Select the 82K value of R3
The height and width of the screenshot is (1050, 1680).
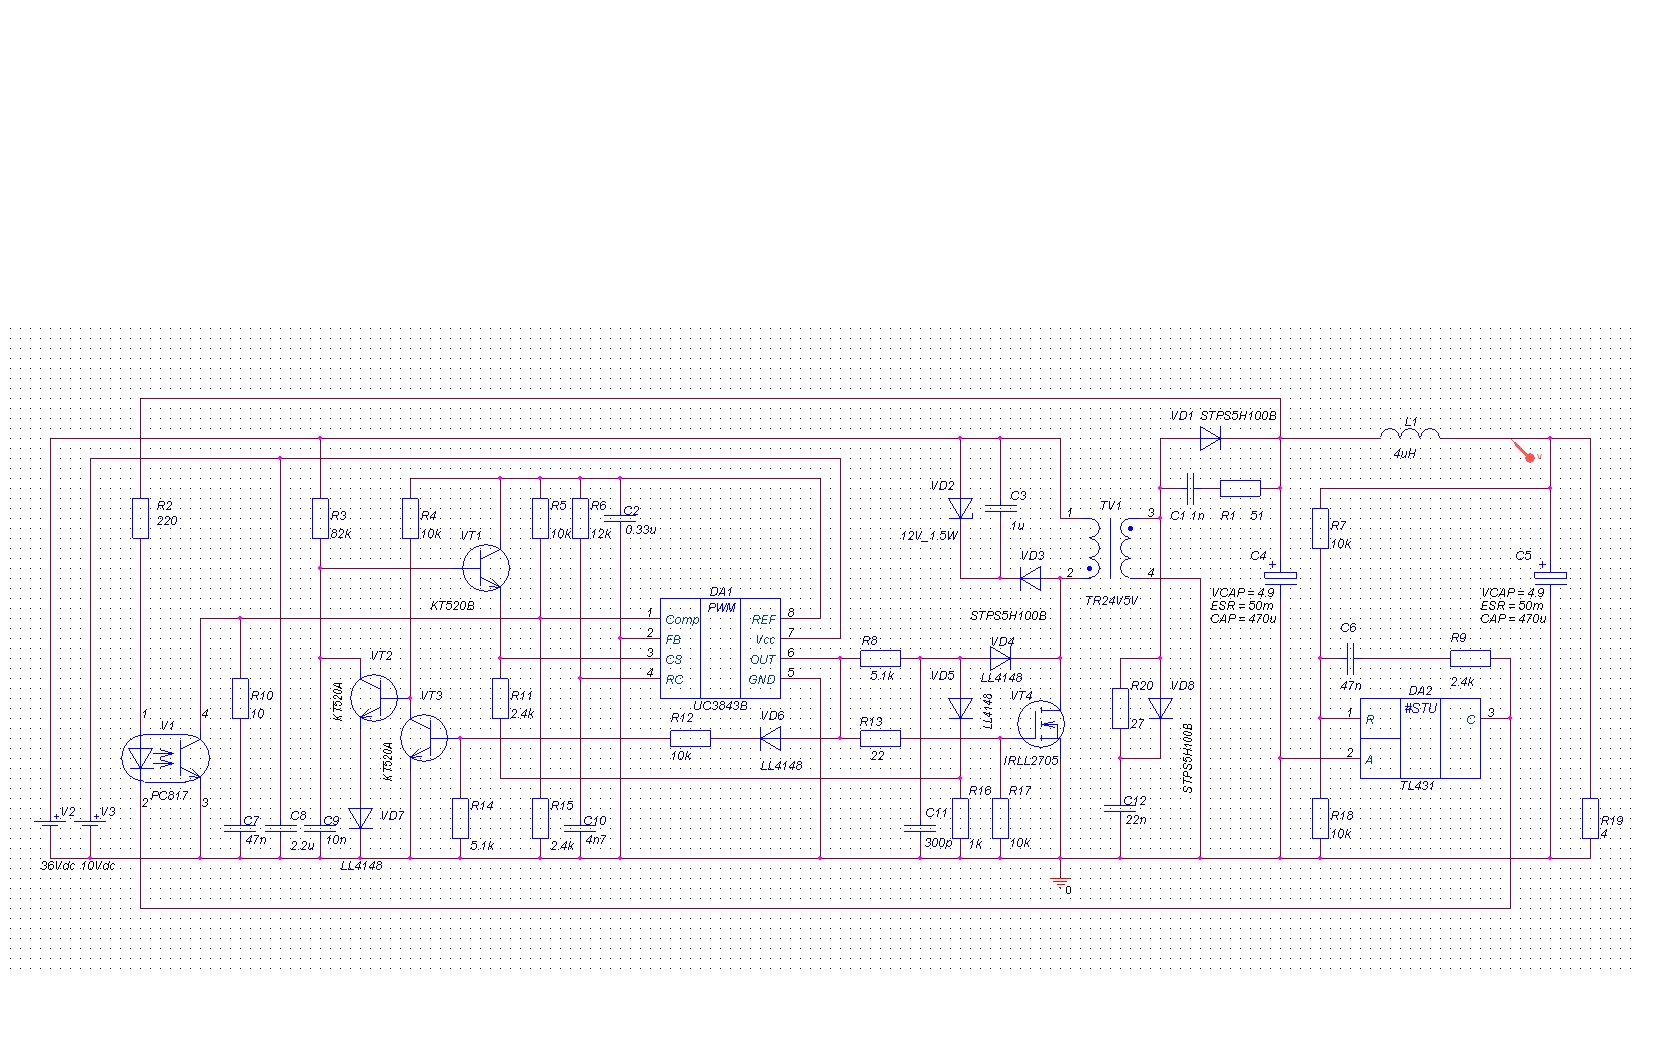point(341,534)
